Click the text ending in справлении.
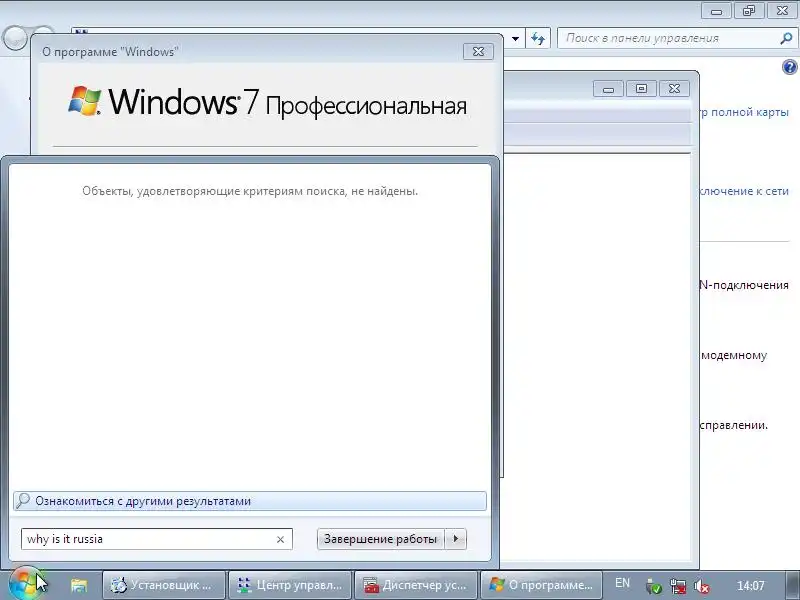Image resolution: width=800 pixels, height=600 pixels. tap(734, 425)
